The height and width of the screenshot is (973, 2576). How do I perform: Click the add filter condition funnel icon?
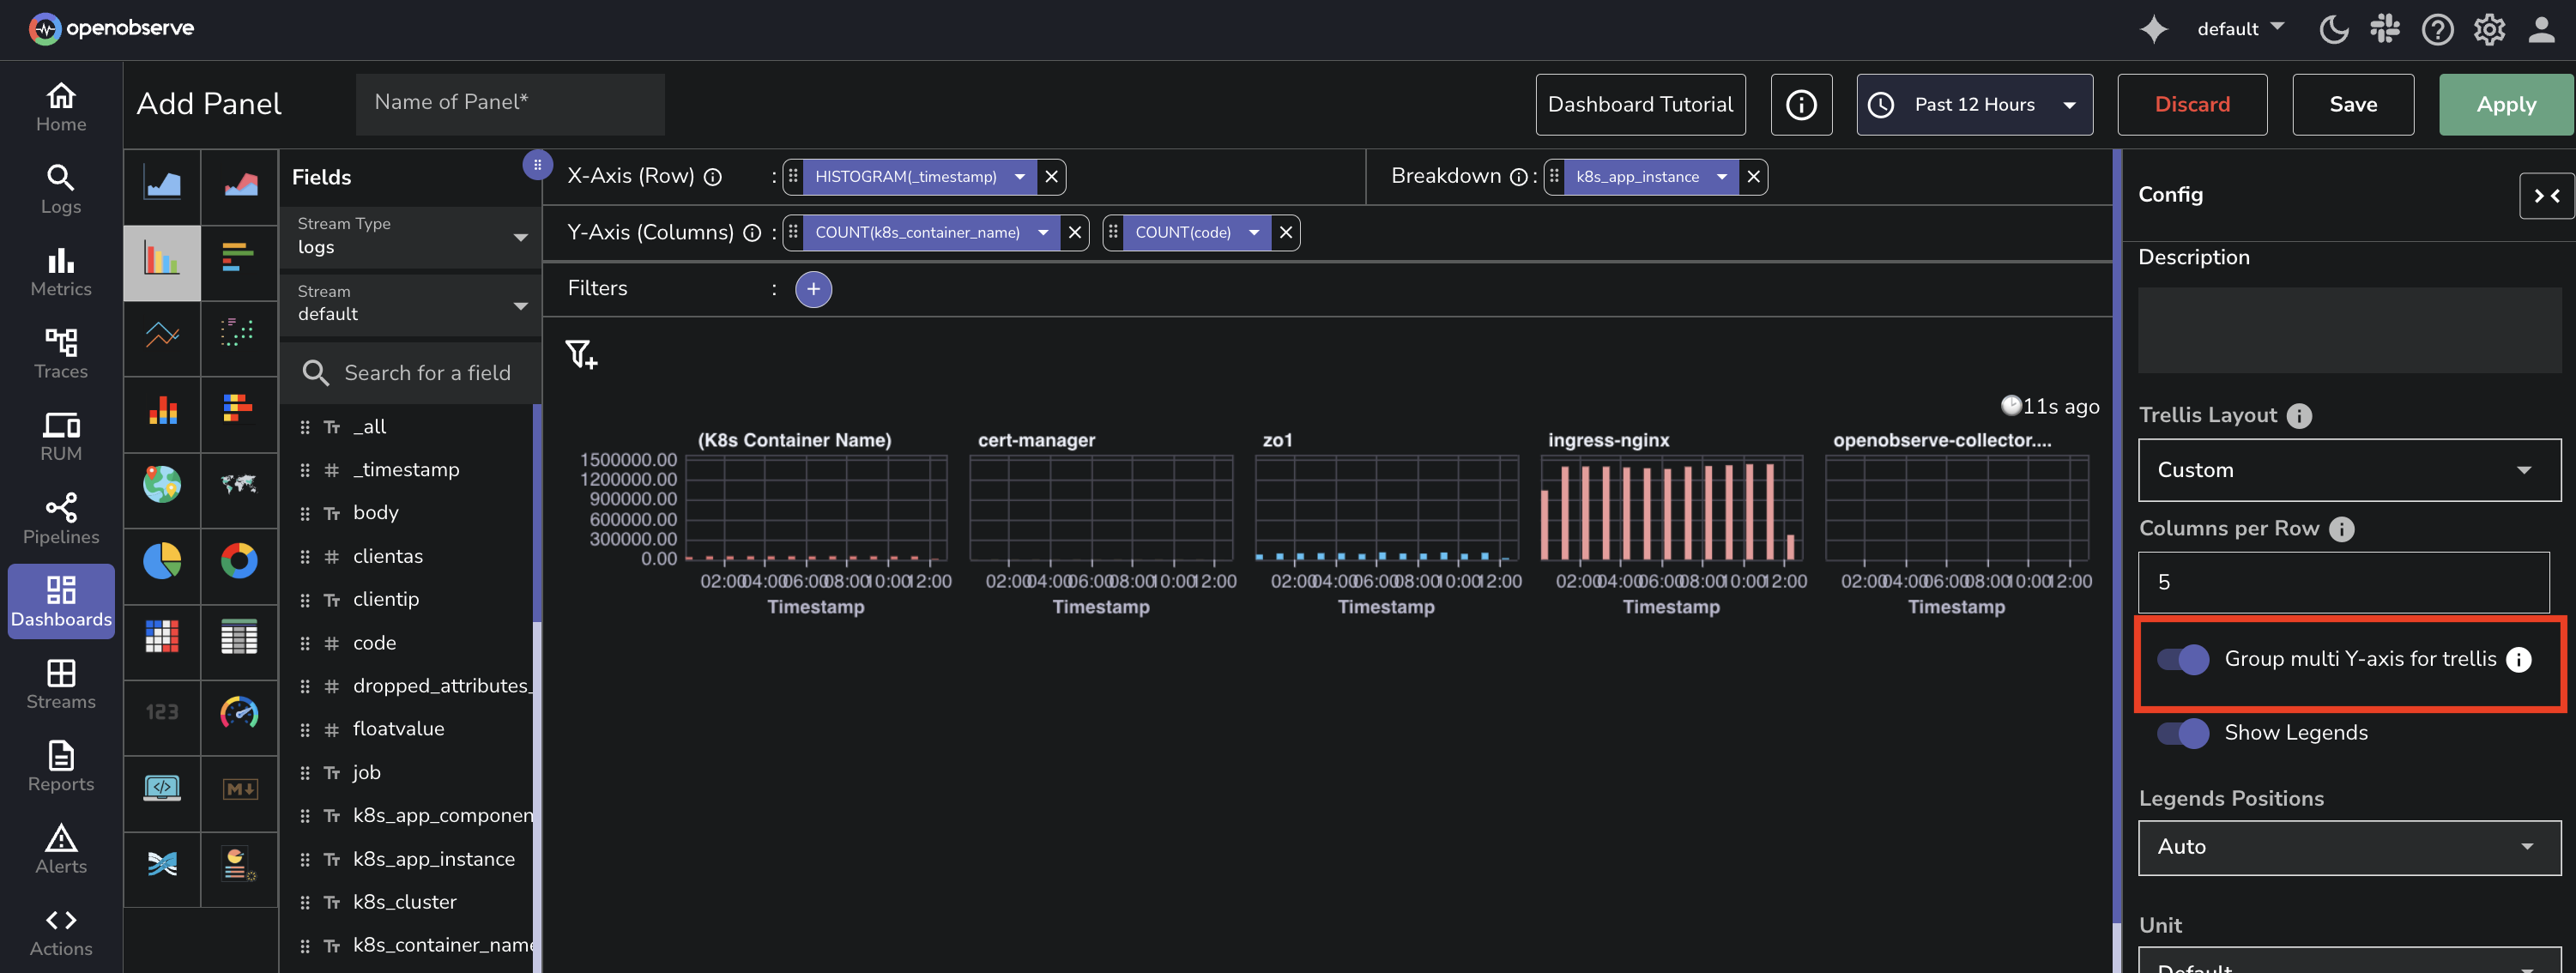581,354
